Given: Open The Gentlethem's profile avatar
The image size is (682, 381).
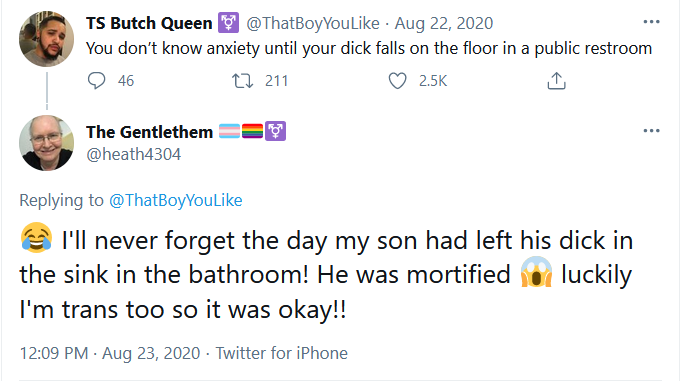Looking at the screenshot, I should click(x=47, y=143).
